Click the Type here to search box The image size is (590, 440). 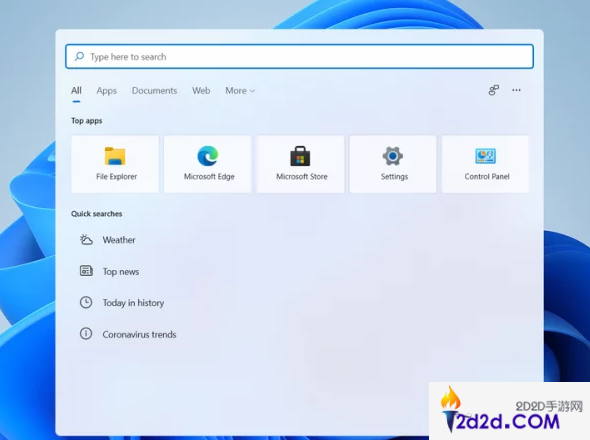click(x=300, y=56)
